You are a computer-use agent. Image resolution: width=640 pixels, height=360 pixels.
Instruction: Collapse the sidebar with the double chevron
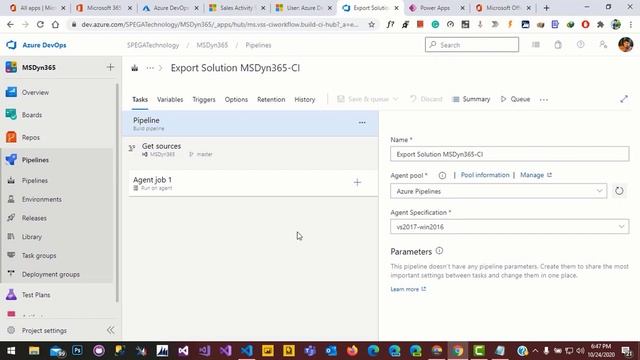pyautogui.click(x=110, y=330)
